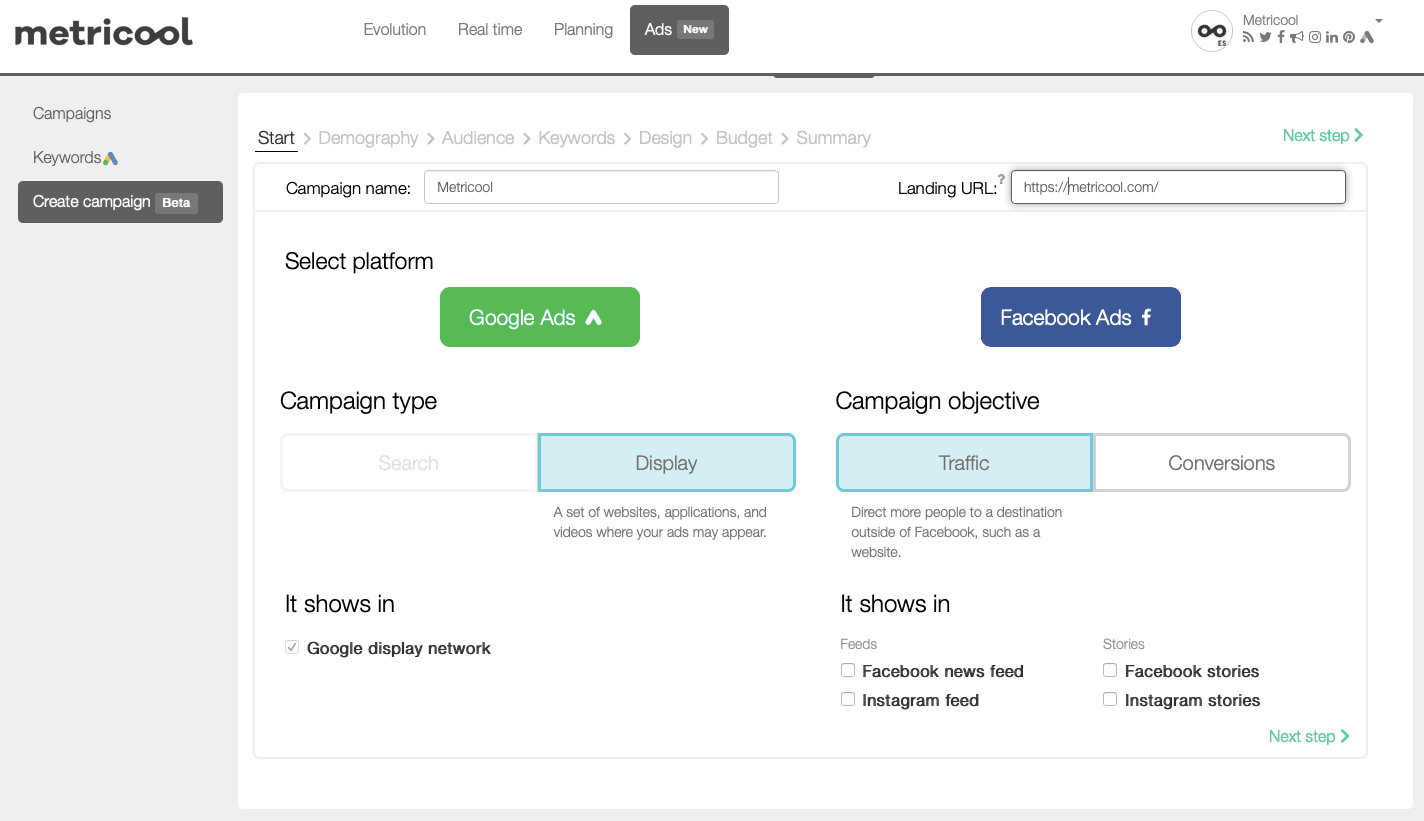
Task: Click the metricool logo
Action: [104, 31]
